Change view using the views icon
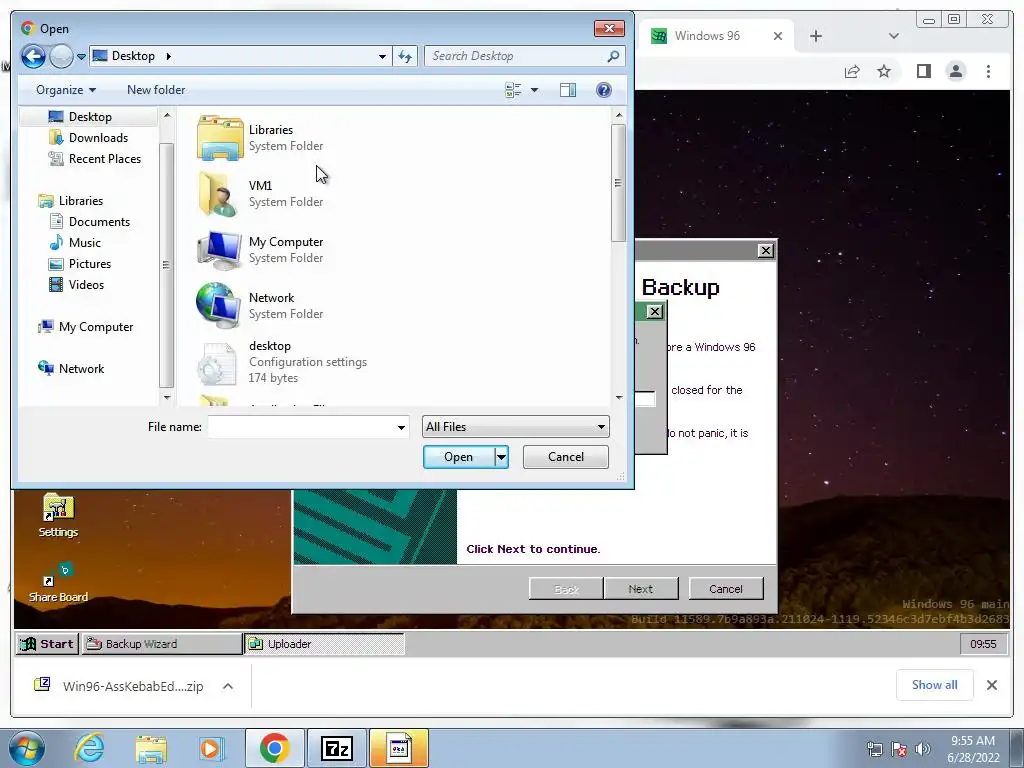Viewport: 1024px width, 768px height. tap(513, 90)
